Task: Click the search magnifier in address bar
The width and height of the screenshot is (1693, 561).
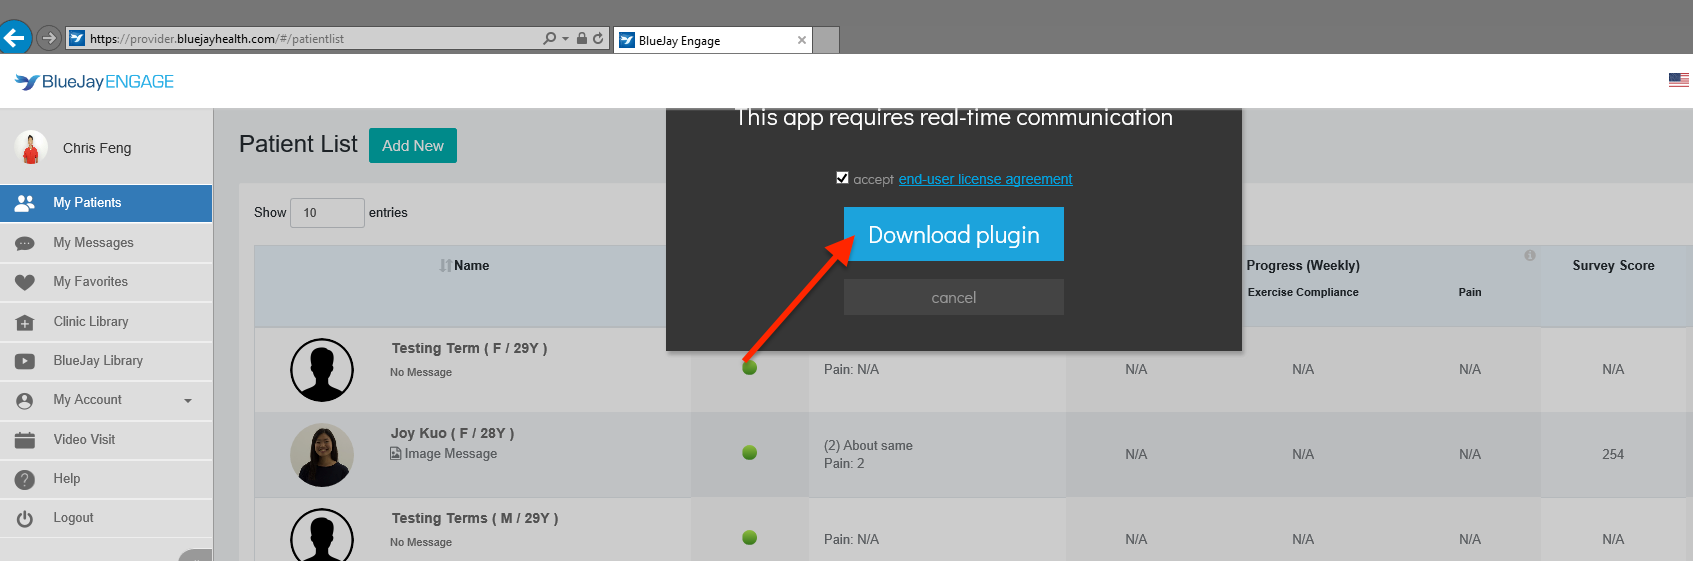Action: (549, 39)
